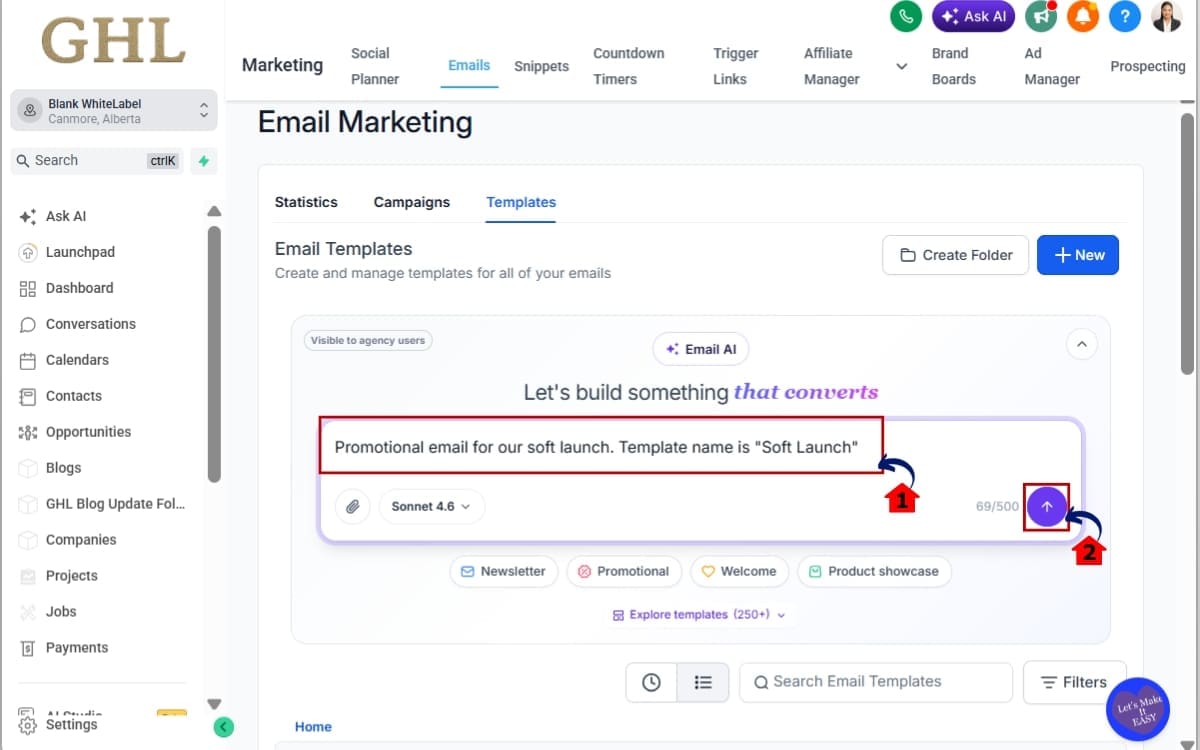Select the Emails tab
Viewport: 1200px width, 750px height.
click(469, 66)
